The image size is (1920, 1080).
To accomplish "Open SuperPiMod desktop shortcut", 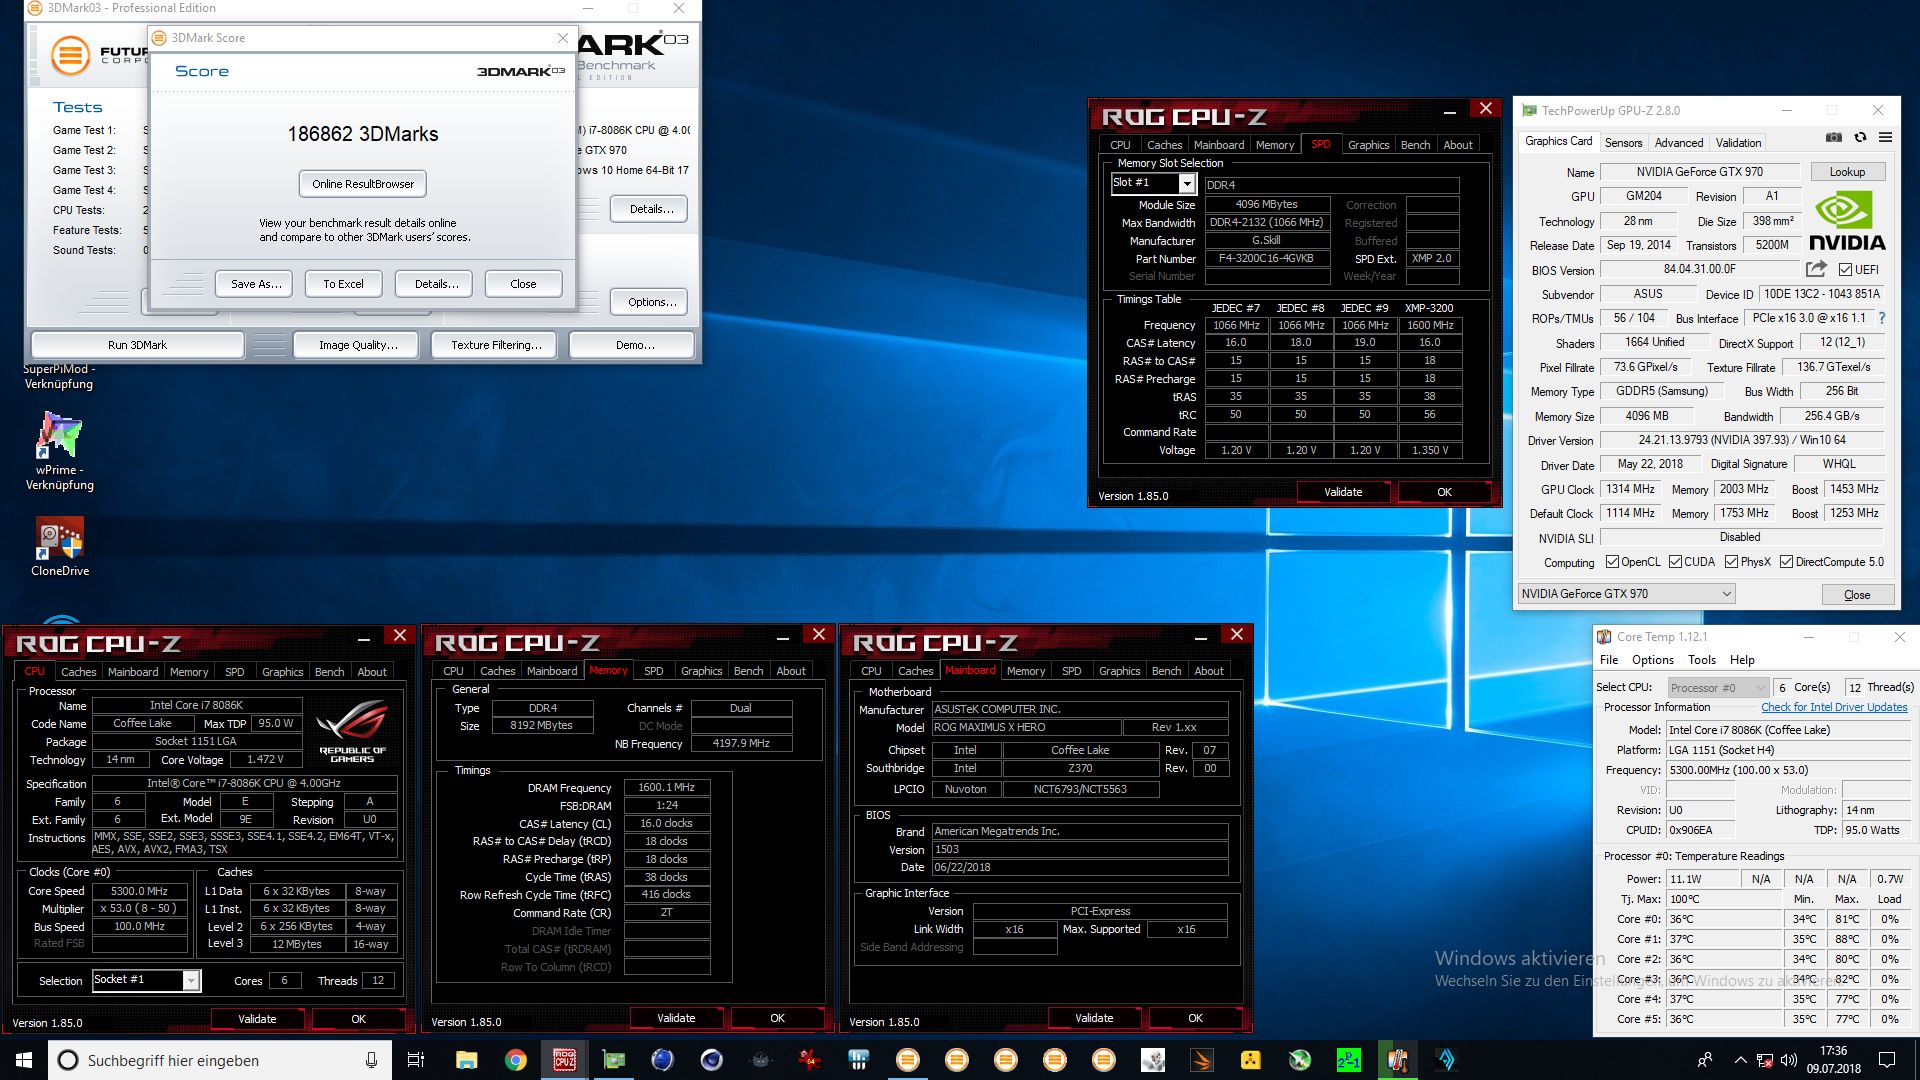I will [59, 376].
